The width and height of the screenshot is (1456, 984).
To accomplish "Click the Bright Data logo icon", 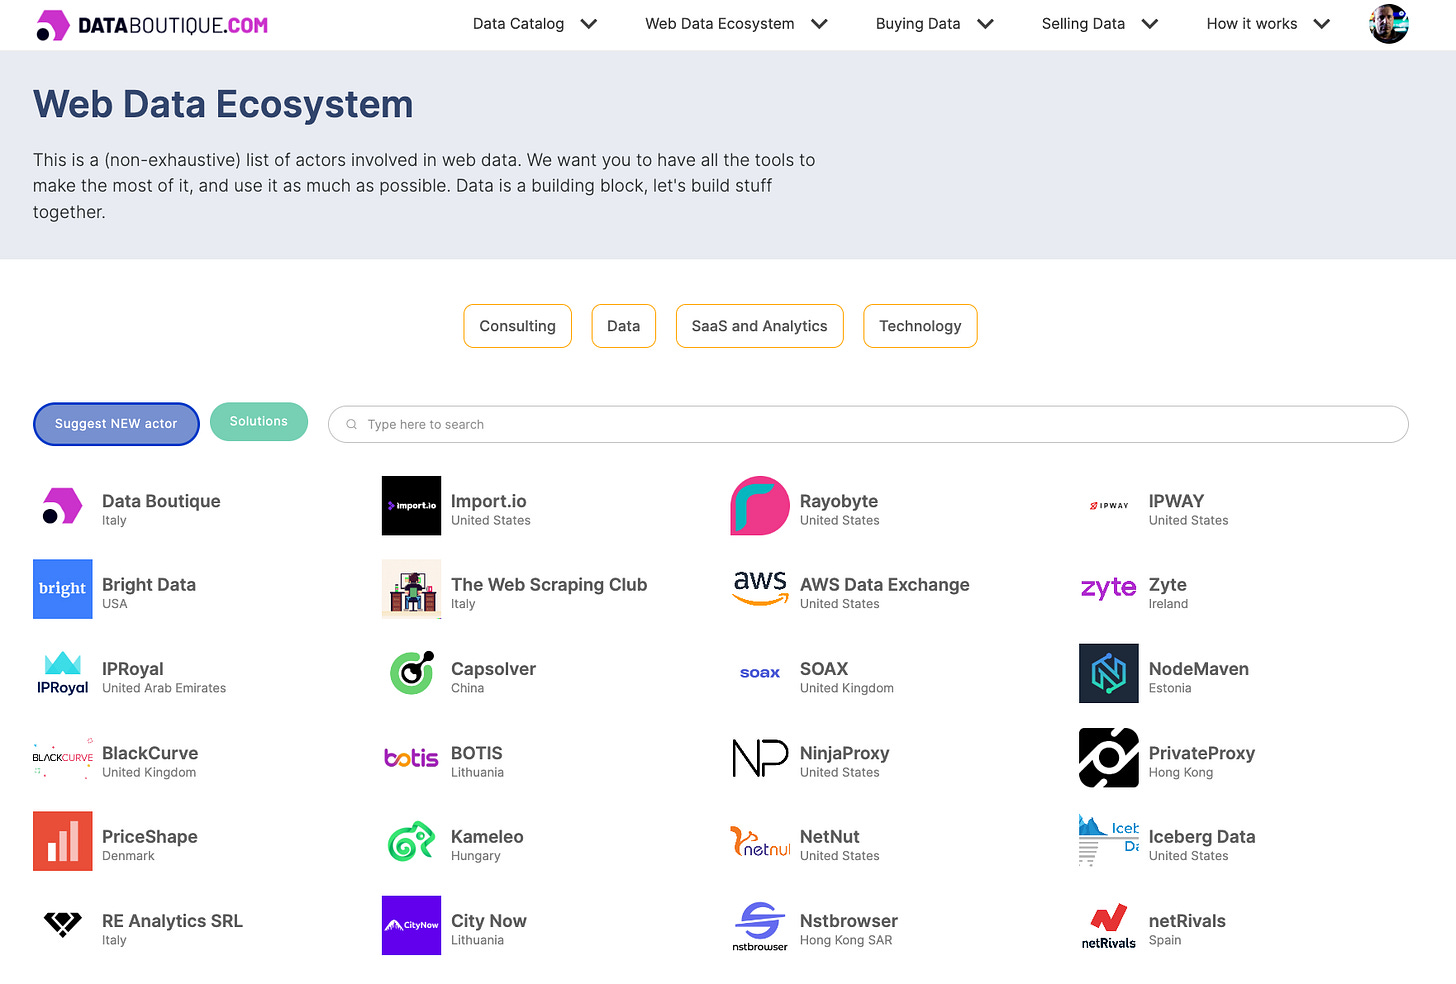I will [62, 589].
